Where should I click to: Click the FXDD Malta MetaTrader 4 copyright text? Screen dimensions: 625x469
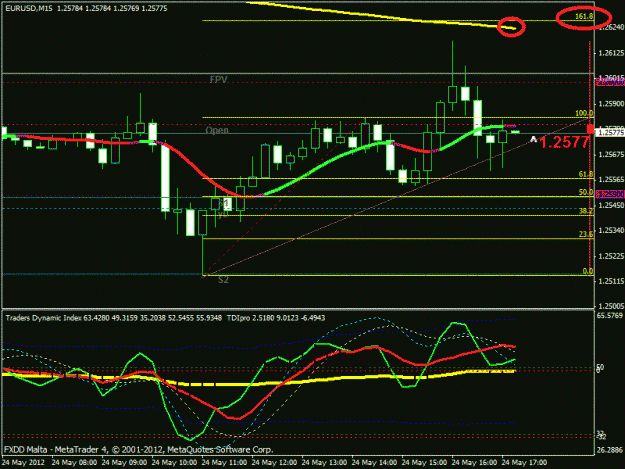coord(139,449)
